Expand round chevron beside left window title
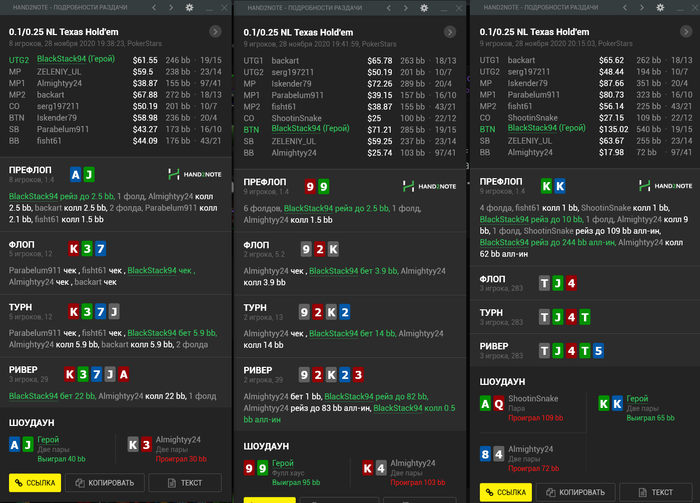 [215, 32]
